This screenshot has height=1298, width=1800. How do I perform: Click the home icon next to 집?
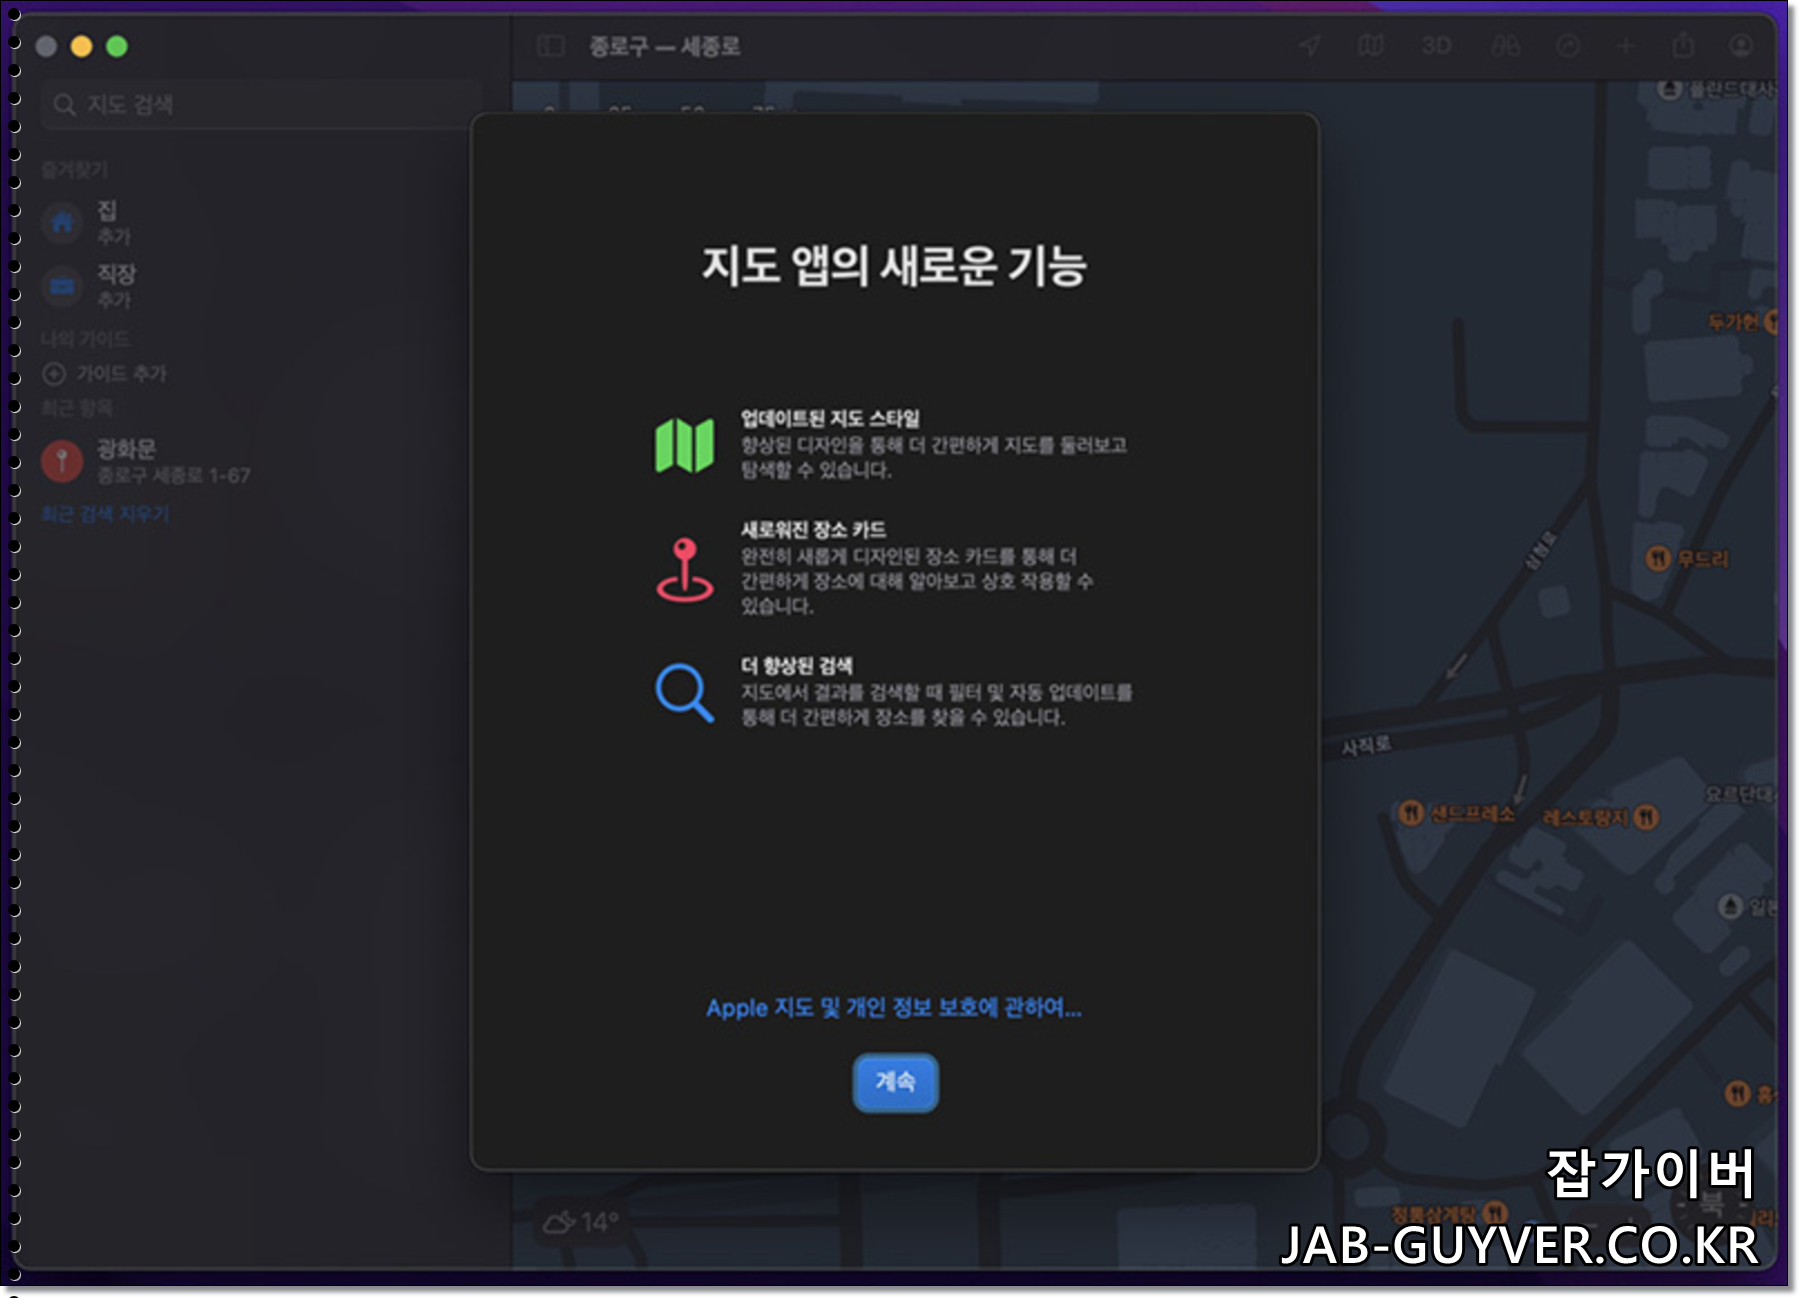(x=62, y=222)
